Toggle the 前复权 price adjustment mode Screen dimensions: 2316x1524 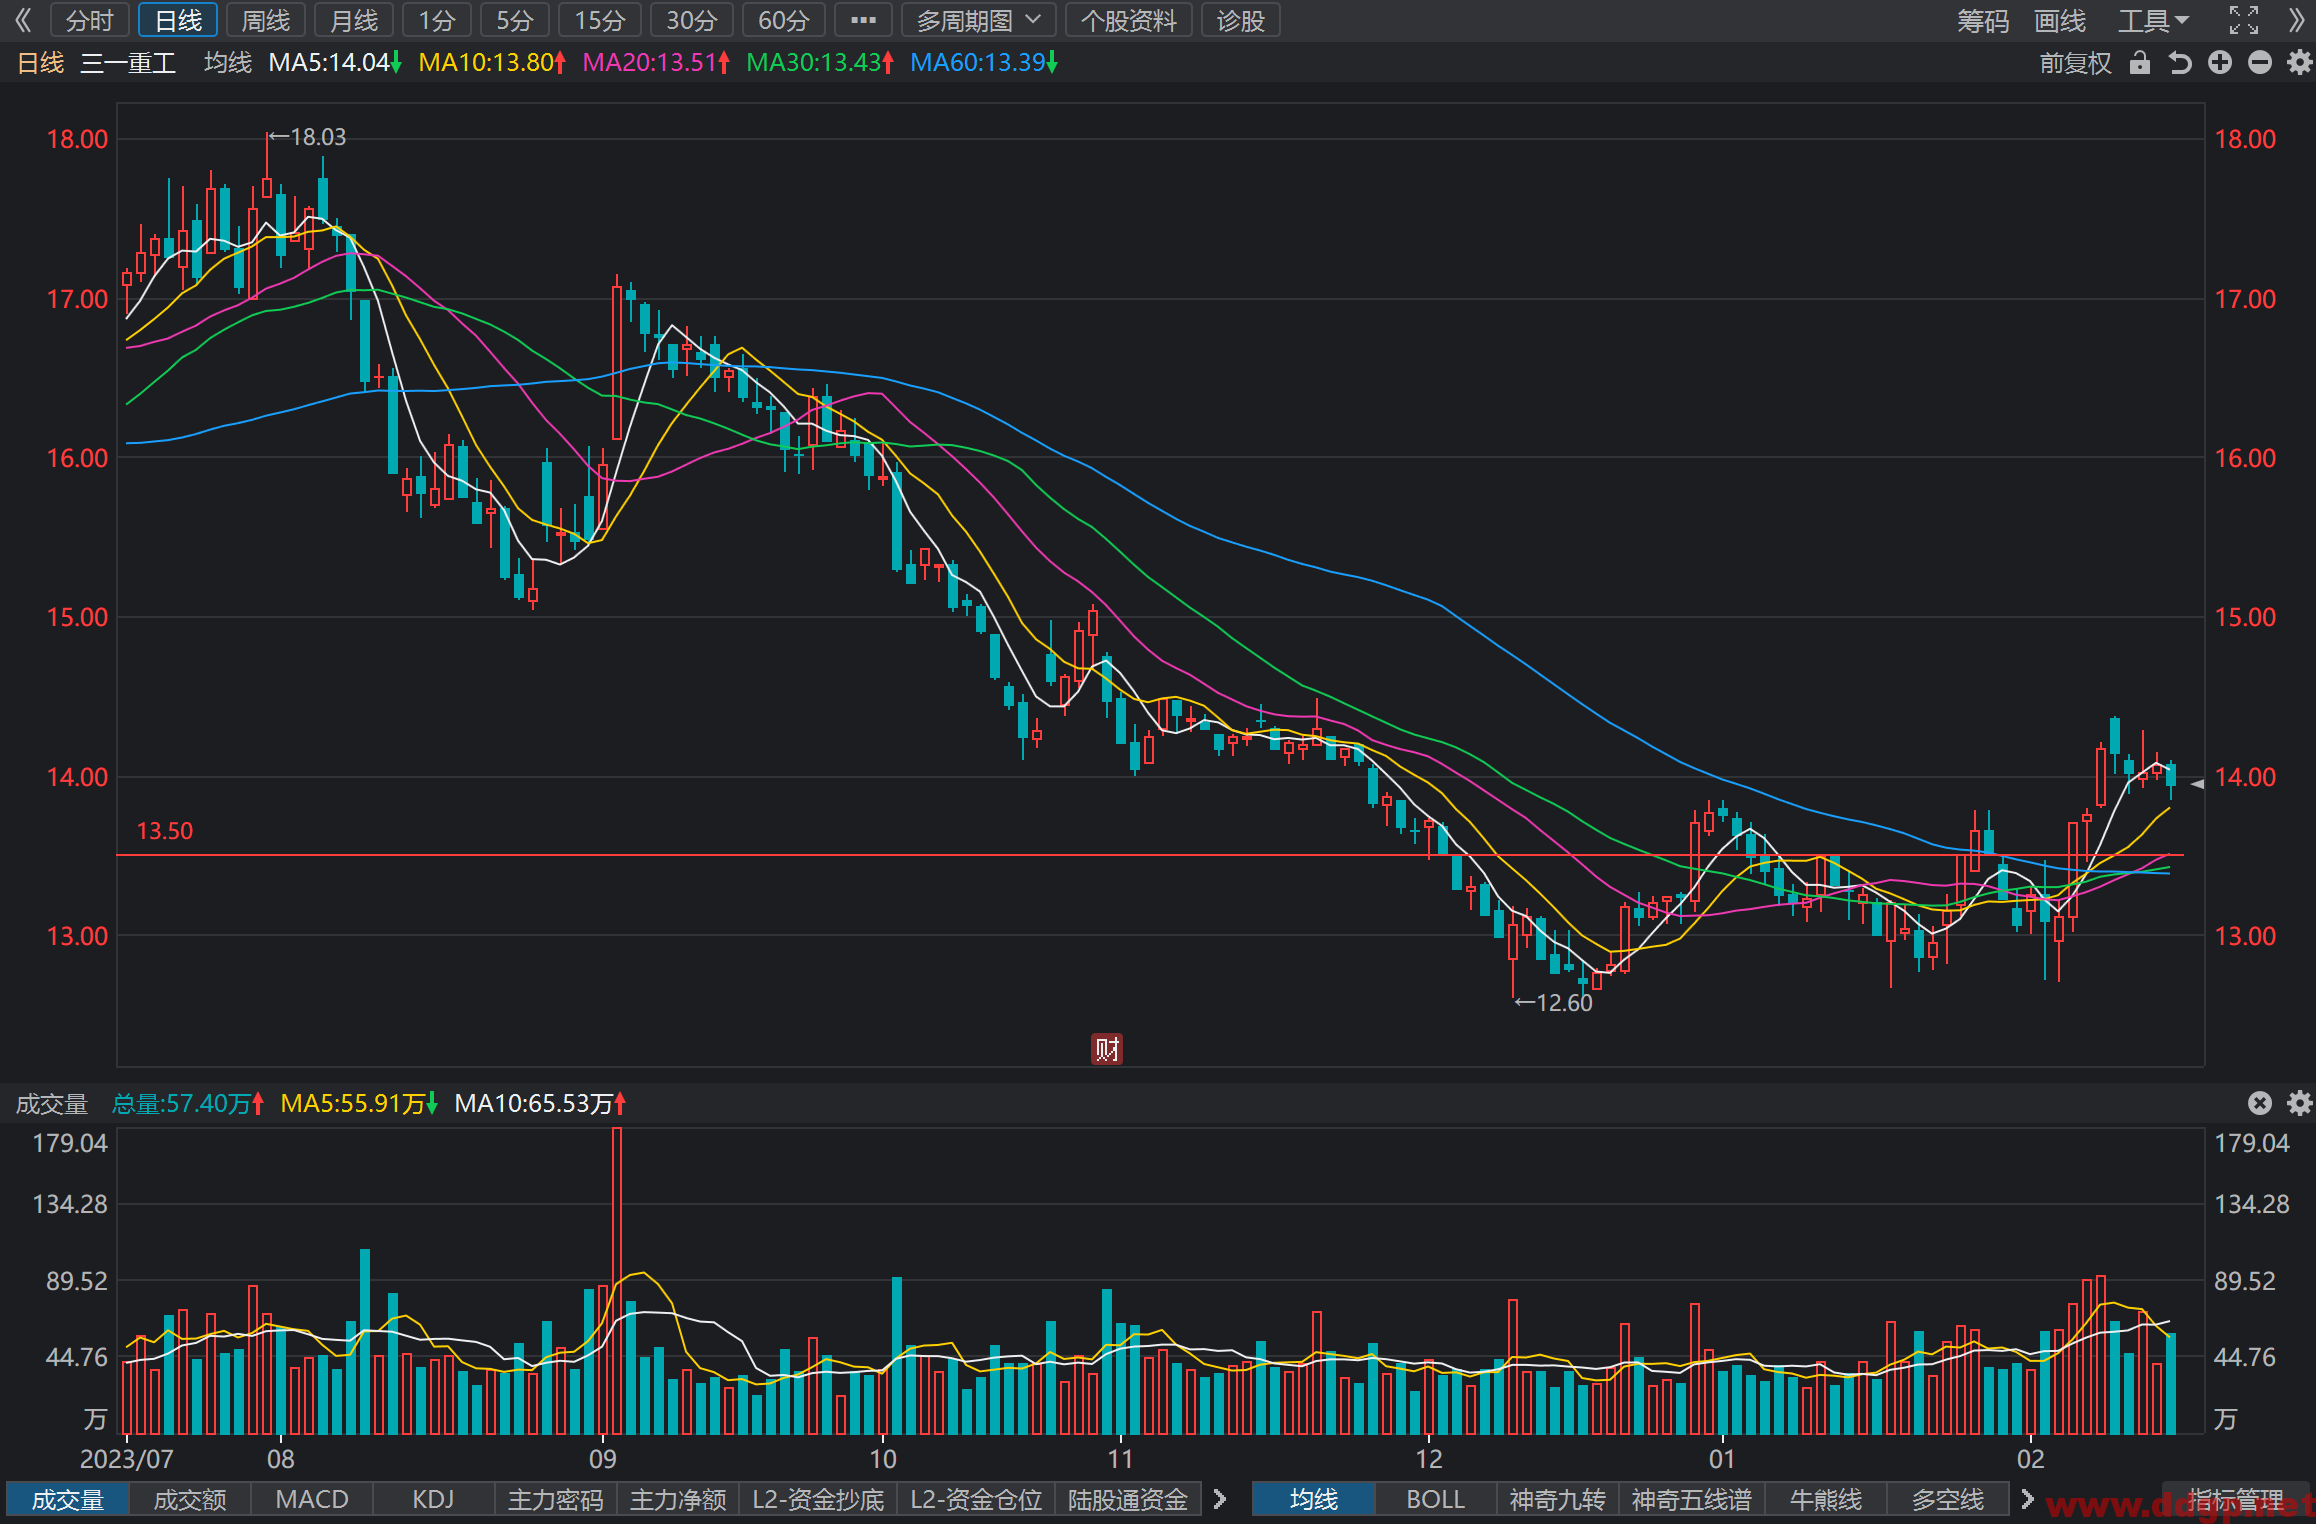coord(2075,63)
